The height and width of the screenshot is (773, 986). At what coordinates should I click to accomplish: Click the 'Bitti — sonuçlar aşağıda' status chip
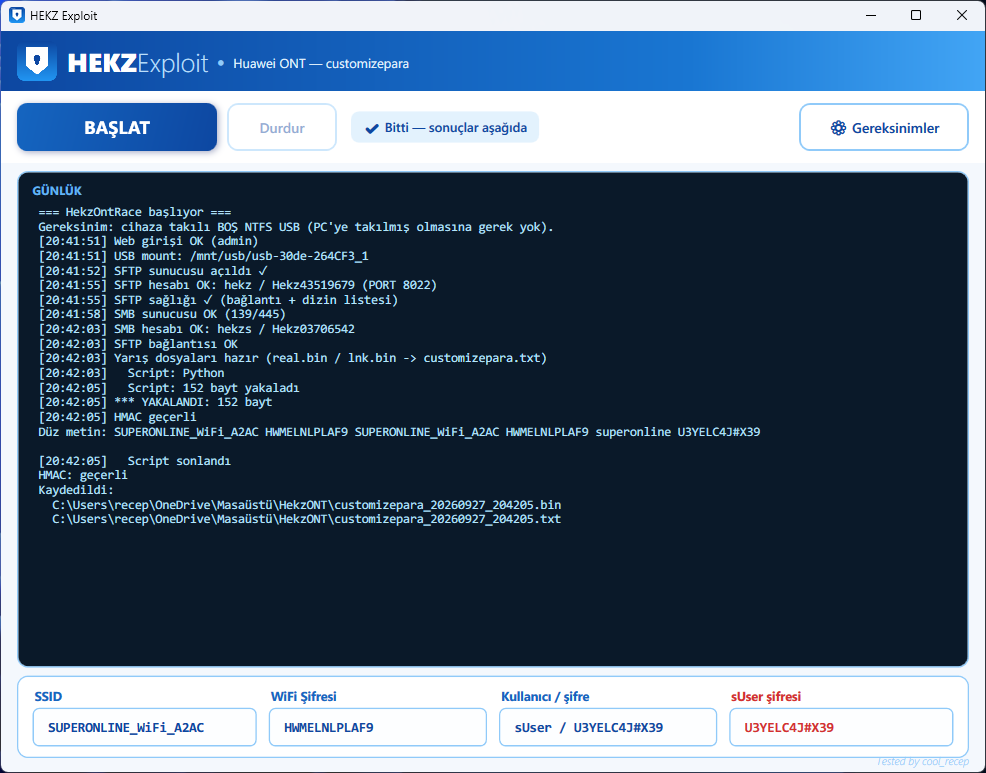click(445, 128)
